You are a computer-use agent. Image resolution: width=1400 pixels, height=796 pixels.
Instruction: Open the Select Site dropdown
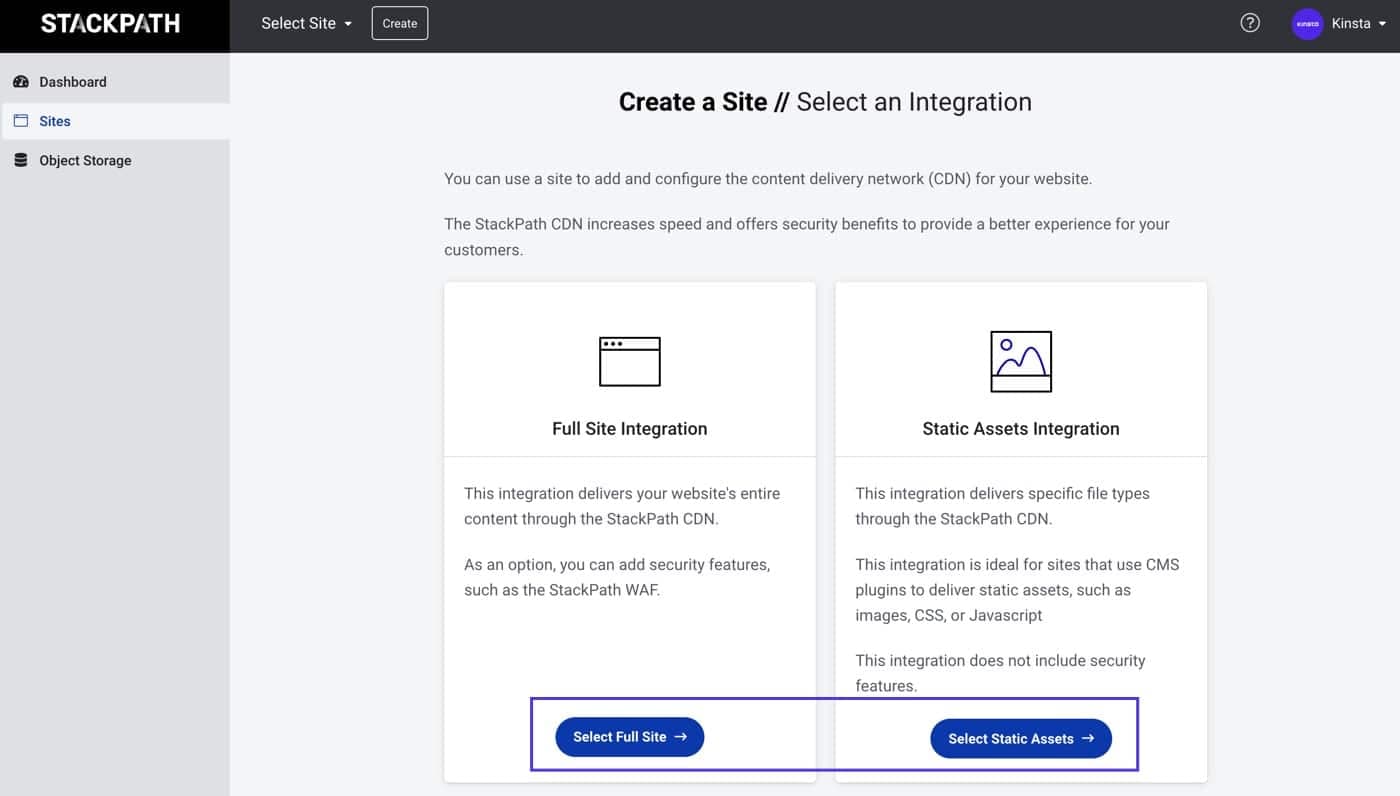(x=298, y=23)
